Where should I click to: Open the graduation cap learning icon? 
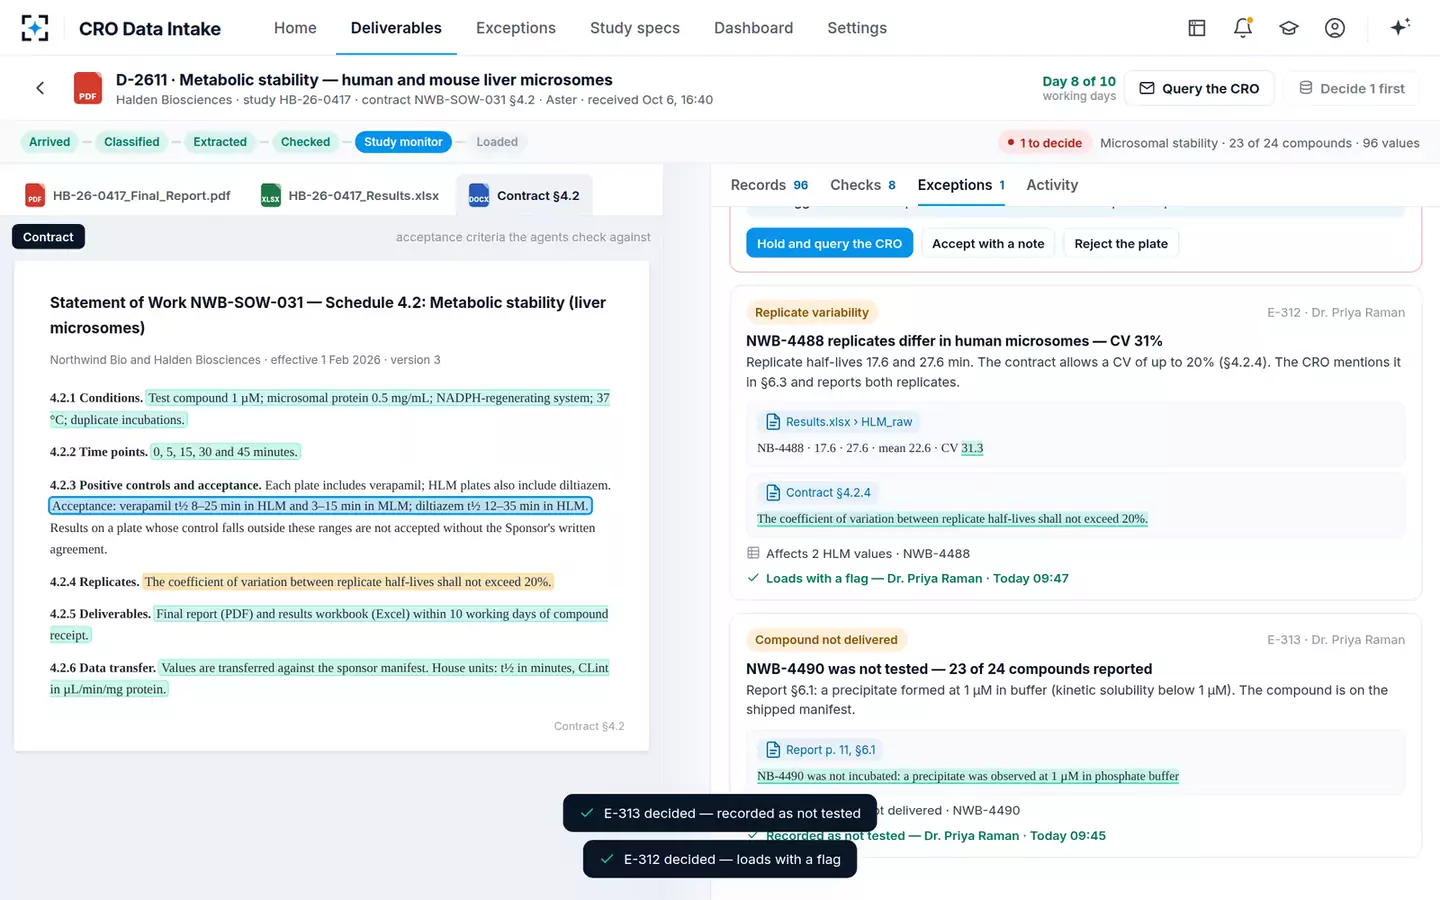point(1288,28)
